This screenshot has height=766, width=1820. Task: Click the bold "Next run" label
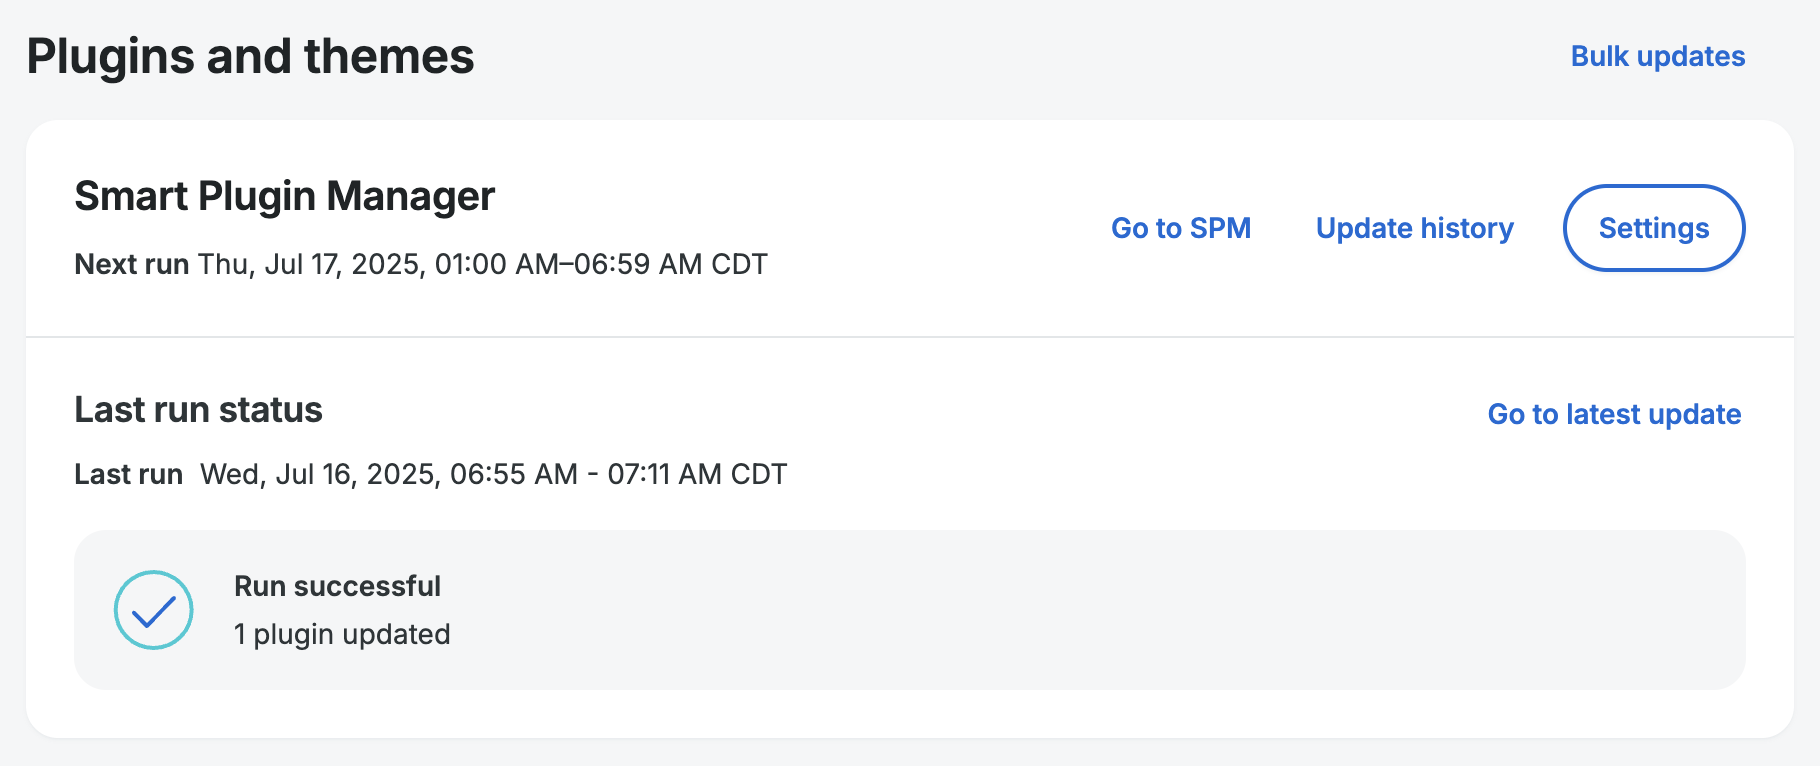click(131, 264)
